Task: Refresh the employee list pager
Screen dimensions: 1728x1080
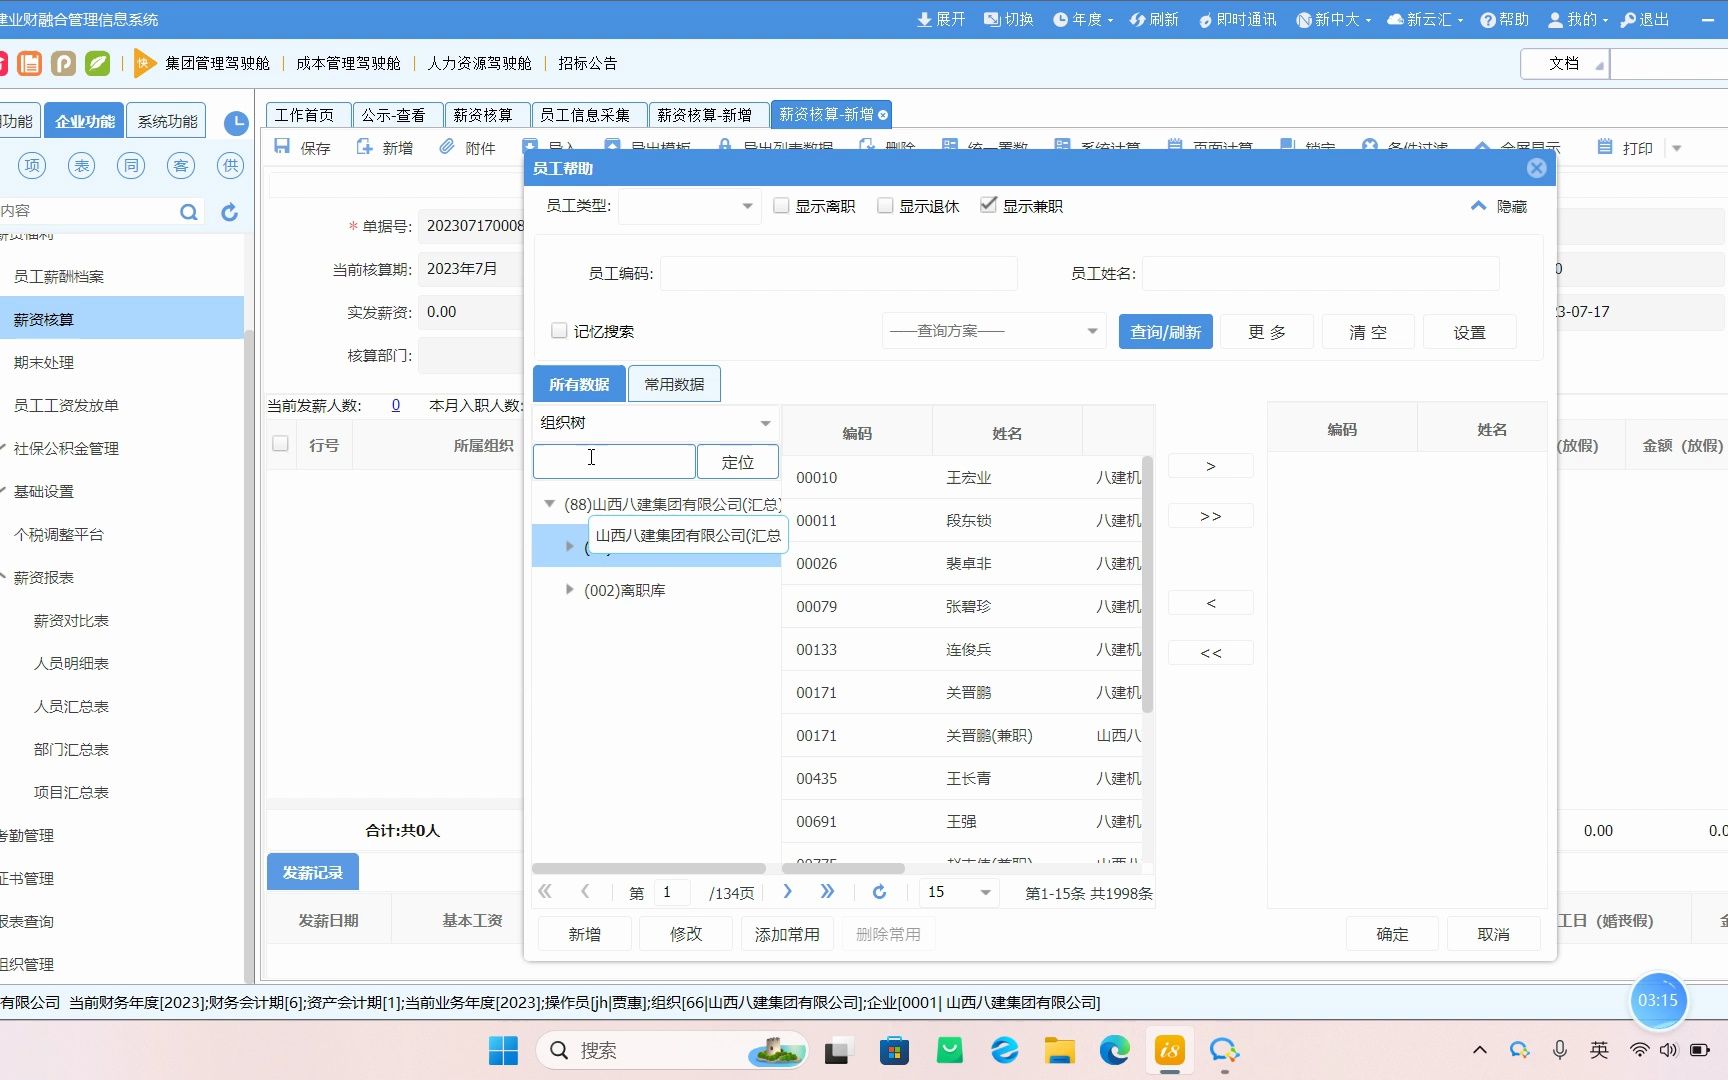Action: [x=879, y=892]
